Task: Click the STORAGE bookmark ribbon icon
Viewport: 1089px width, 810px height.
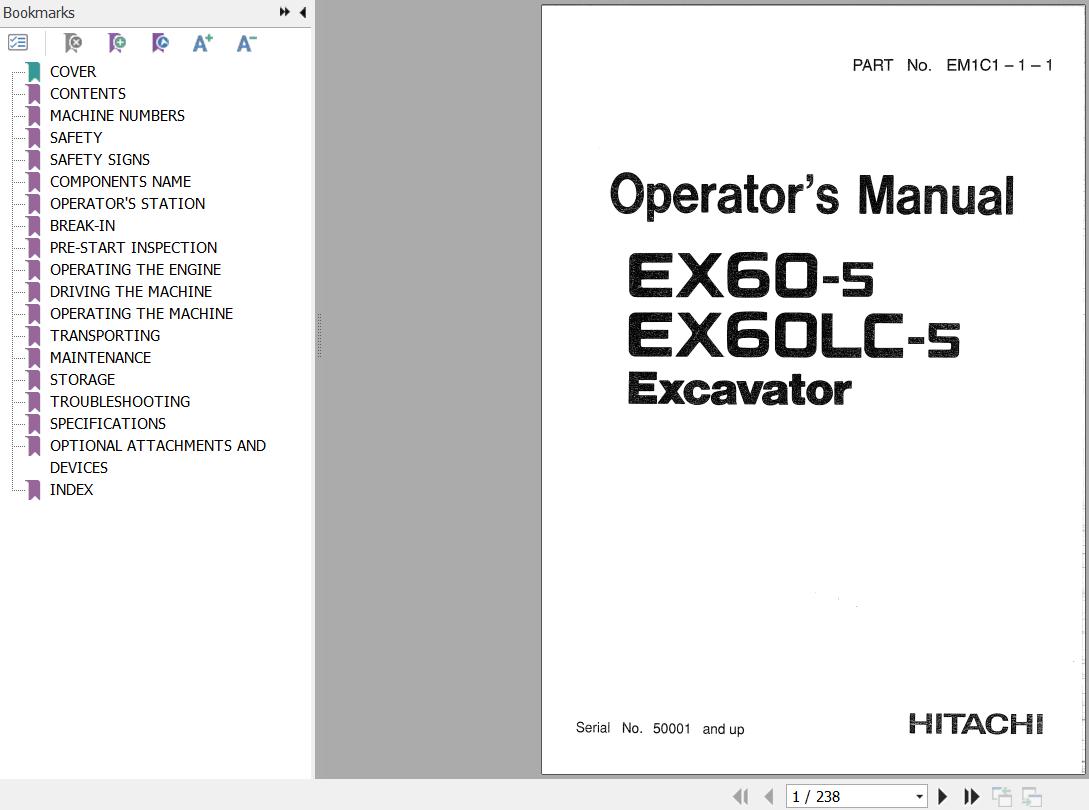Action: tap(34, 380)
